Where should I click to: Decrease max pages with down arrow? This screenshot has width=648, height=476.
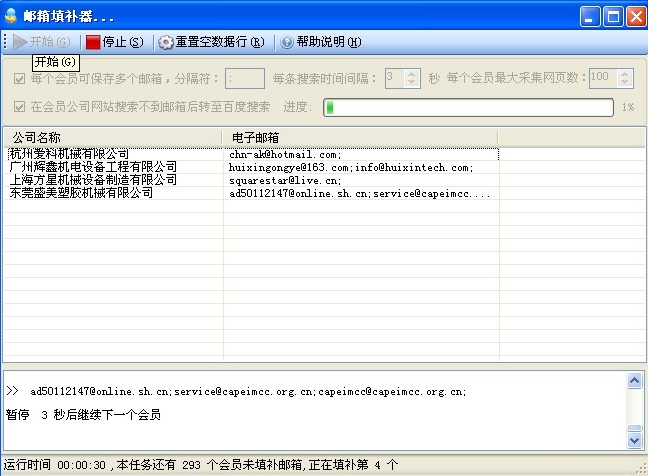[x=624, y=83]
